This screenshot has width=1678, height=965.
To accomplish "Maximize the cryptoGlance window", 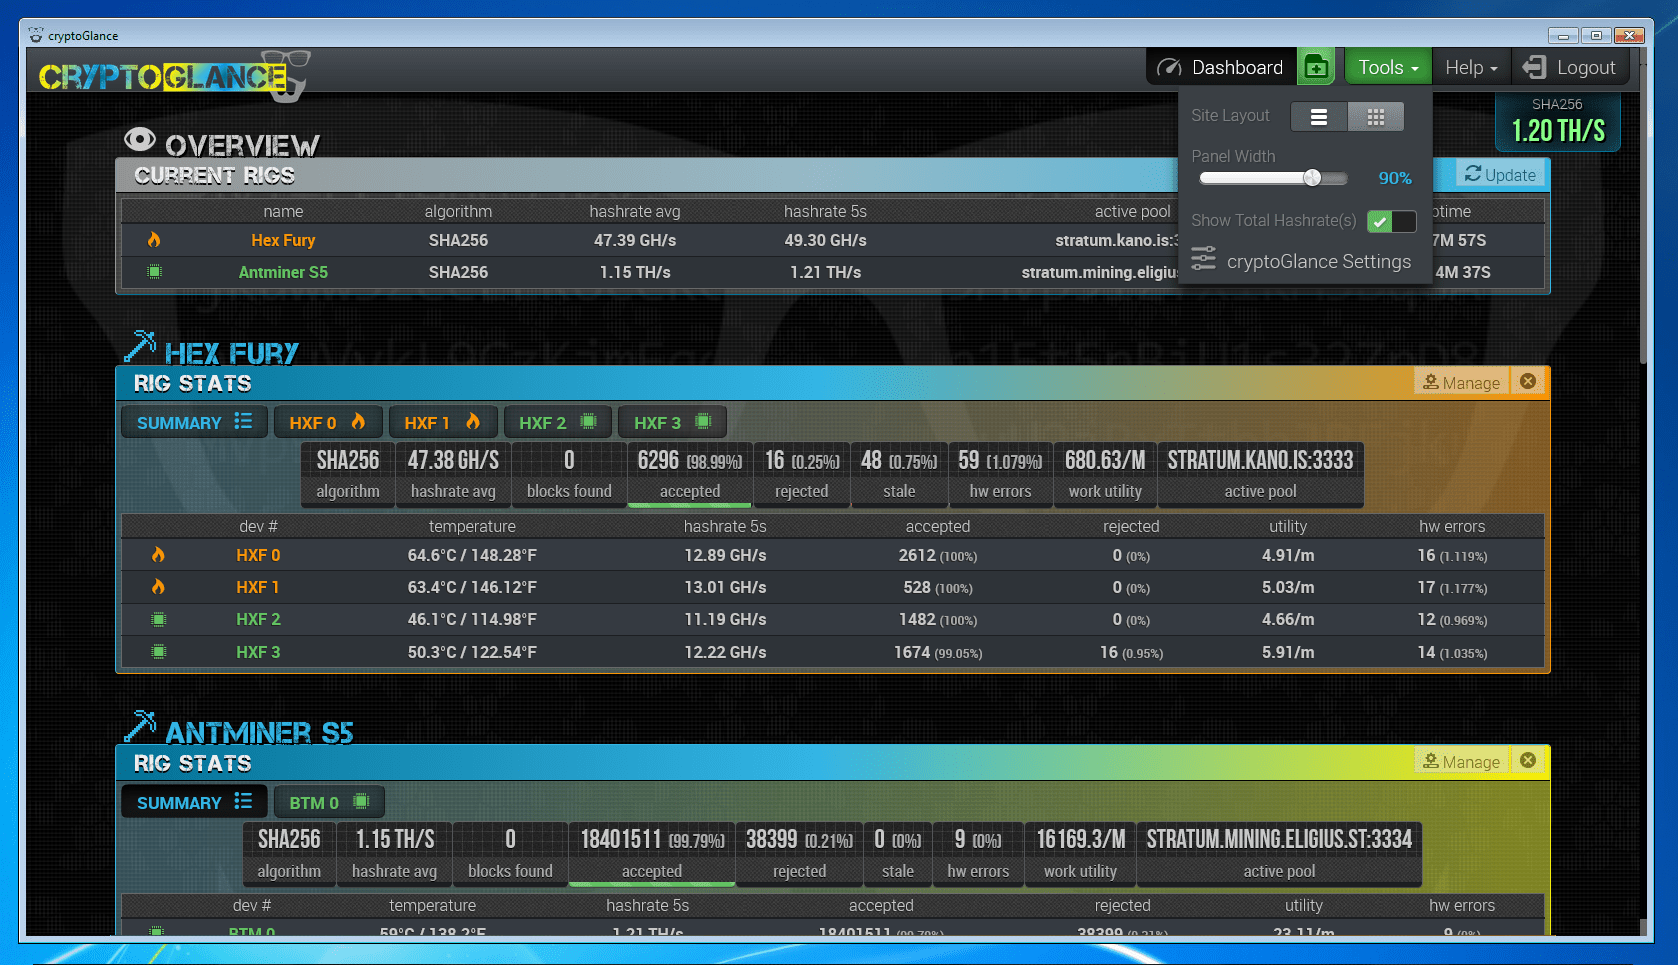I will tap(1596, 35).
